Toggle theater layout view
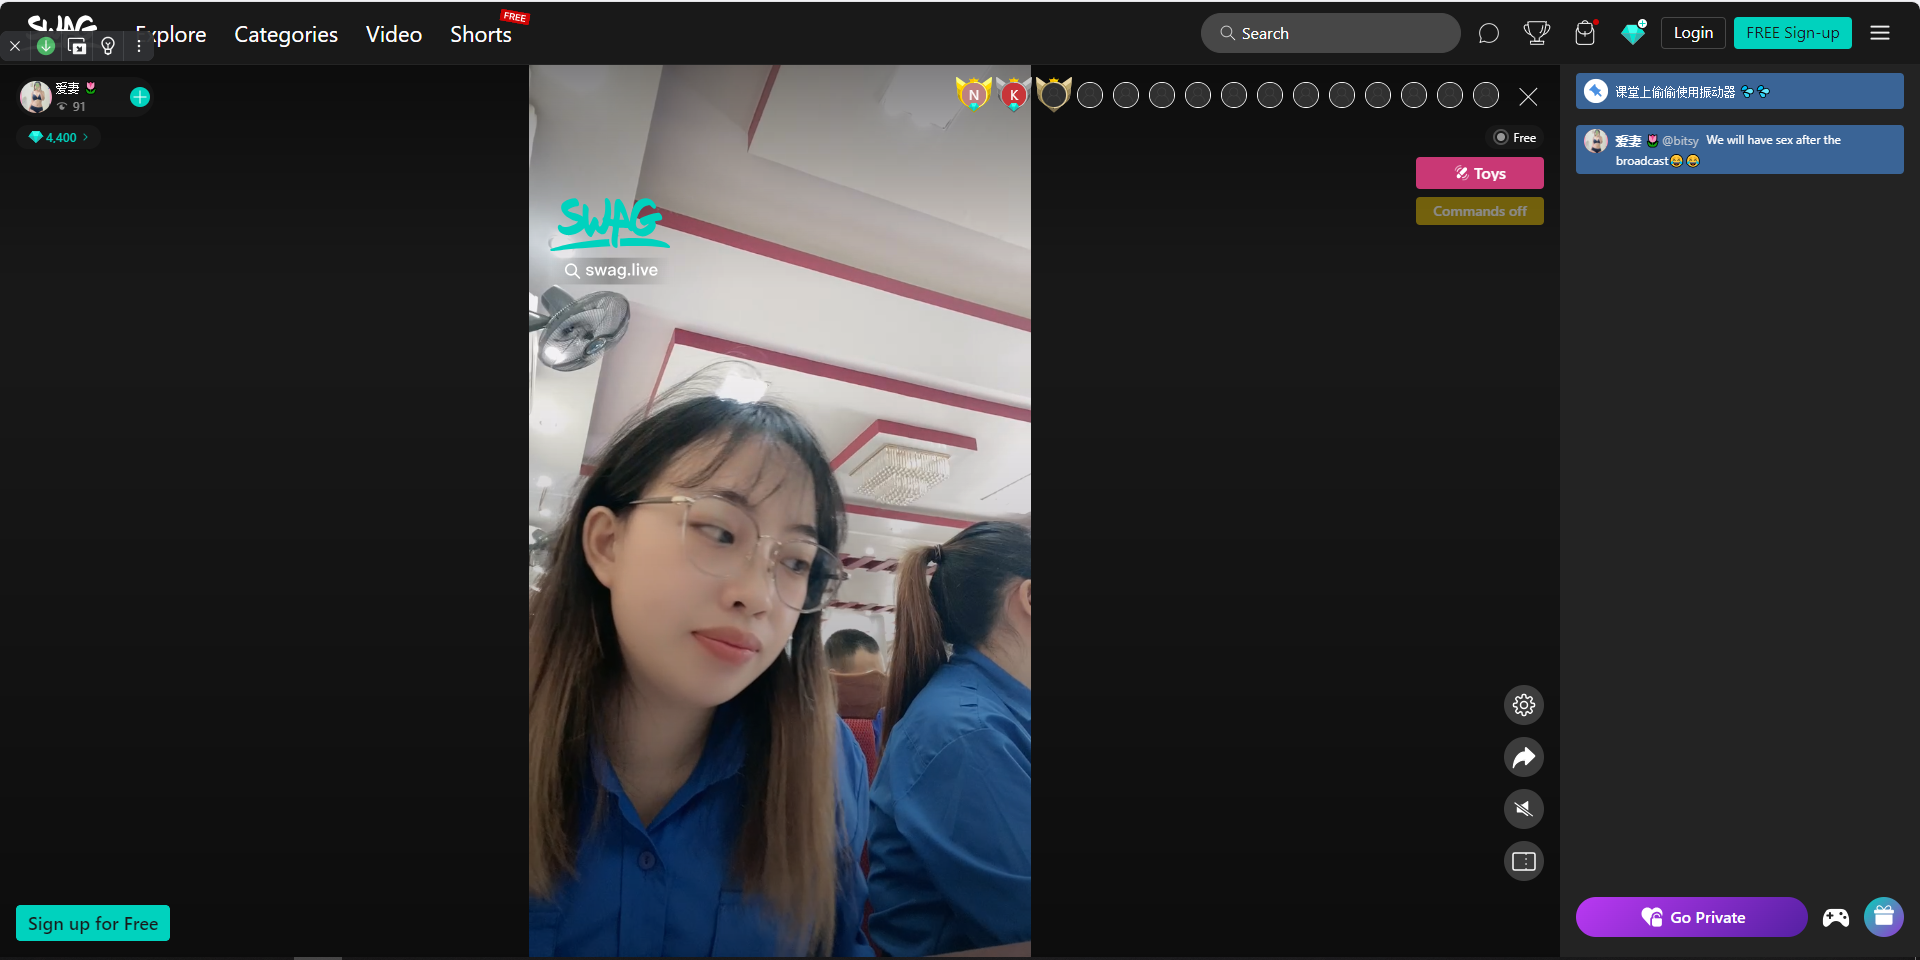The width and height of the screenshot is (1920, 960). click(1523, 861)
